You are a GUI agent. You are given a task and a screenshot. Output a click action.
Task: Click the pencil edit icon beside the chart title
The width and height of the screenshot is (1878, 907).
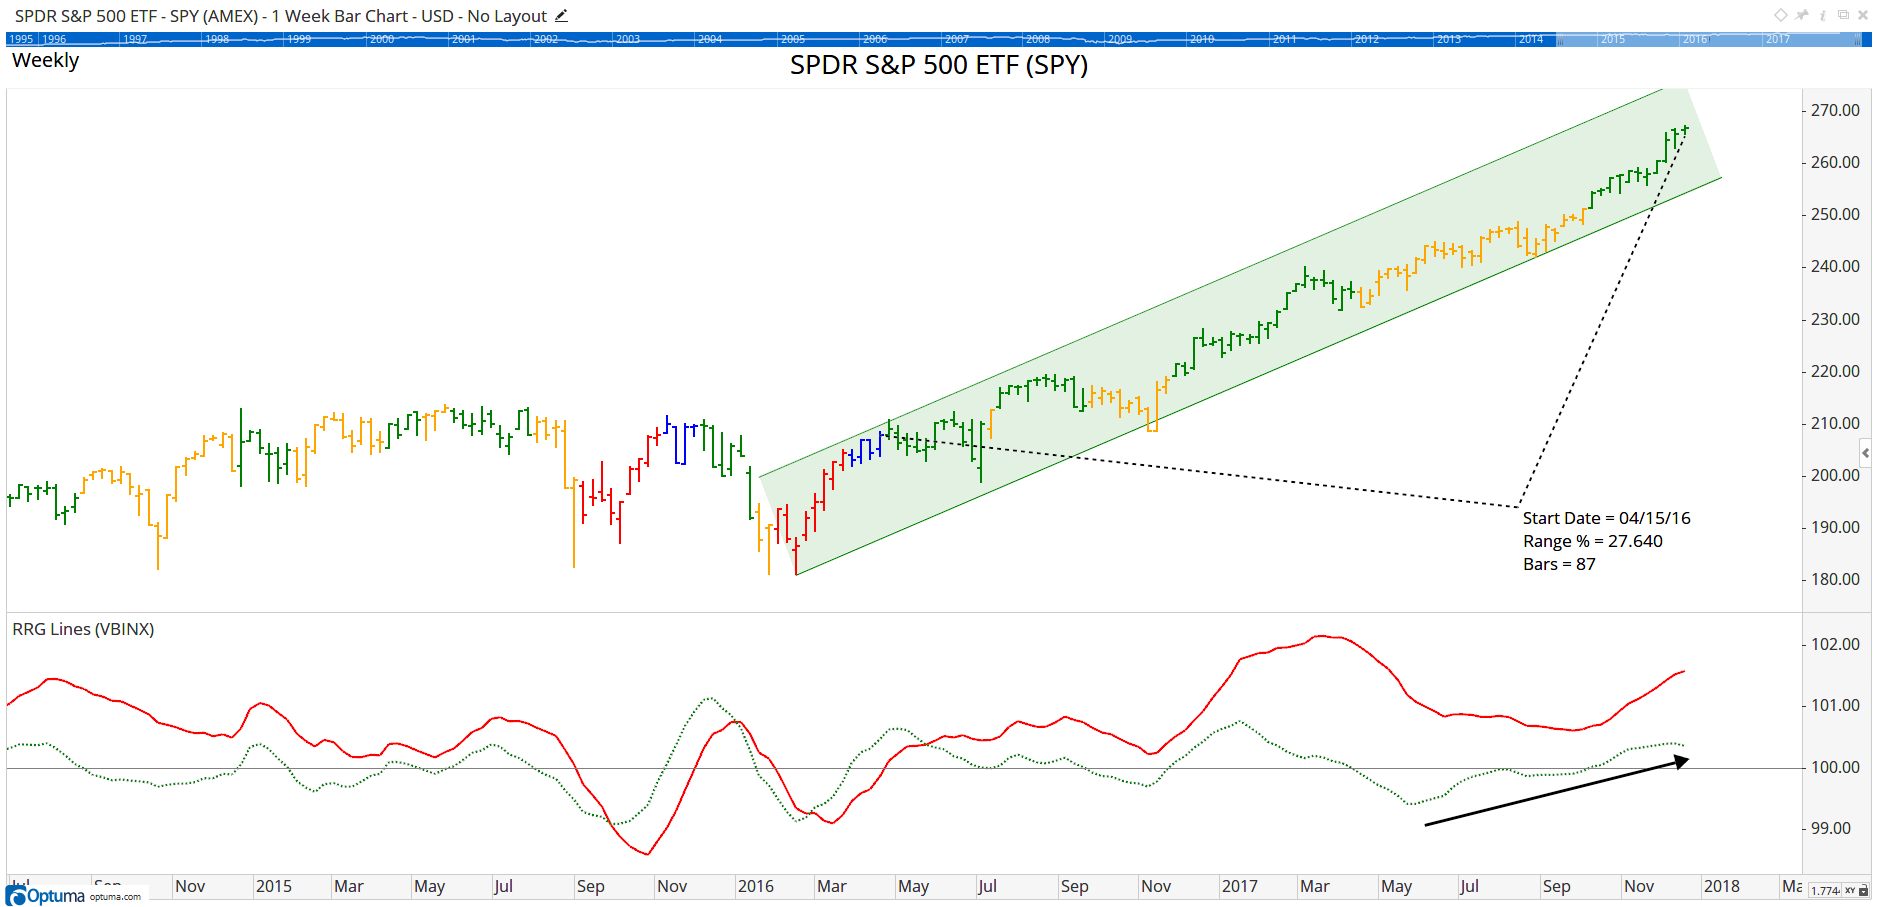pos(562,16)
